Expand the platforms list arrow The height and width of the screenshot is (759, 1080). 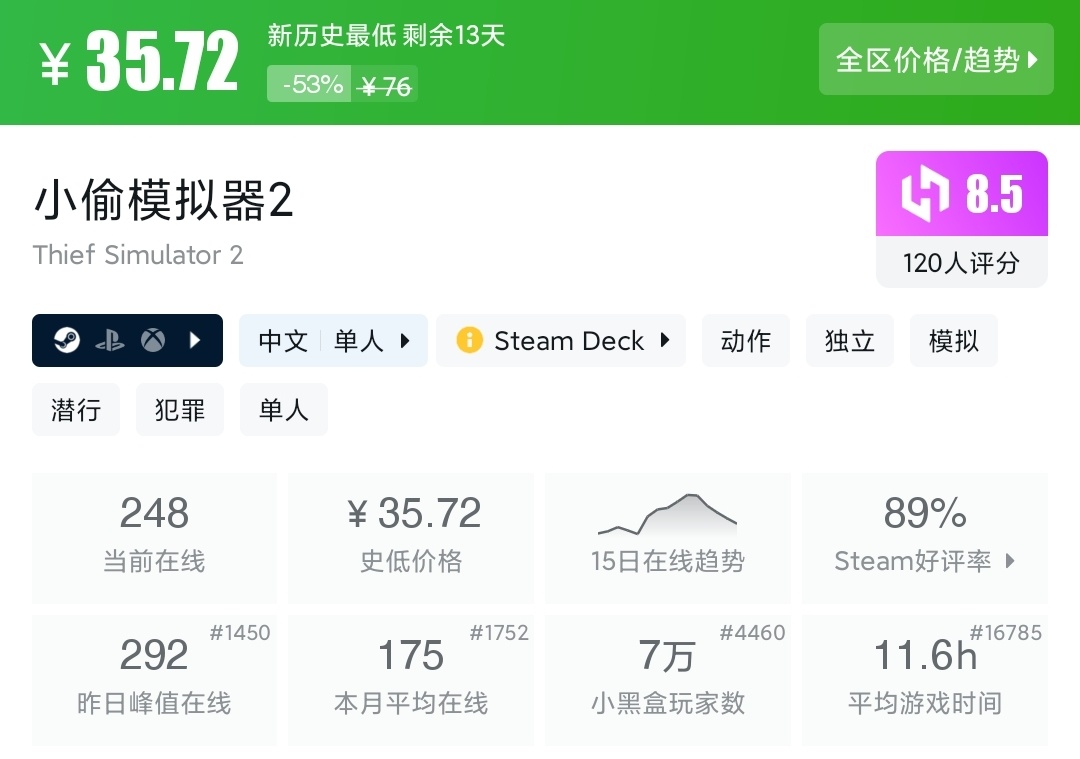pyautogui.click(x=196, y=341)
